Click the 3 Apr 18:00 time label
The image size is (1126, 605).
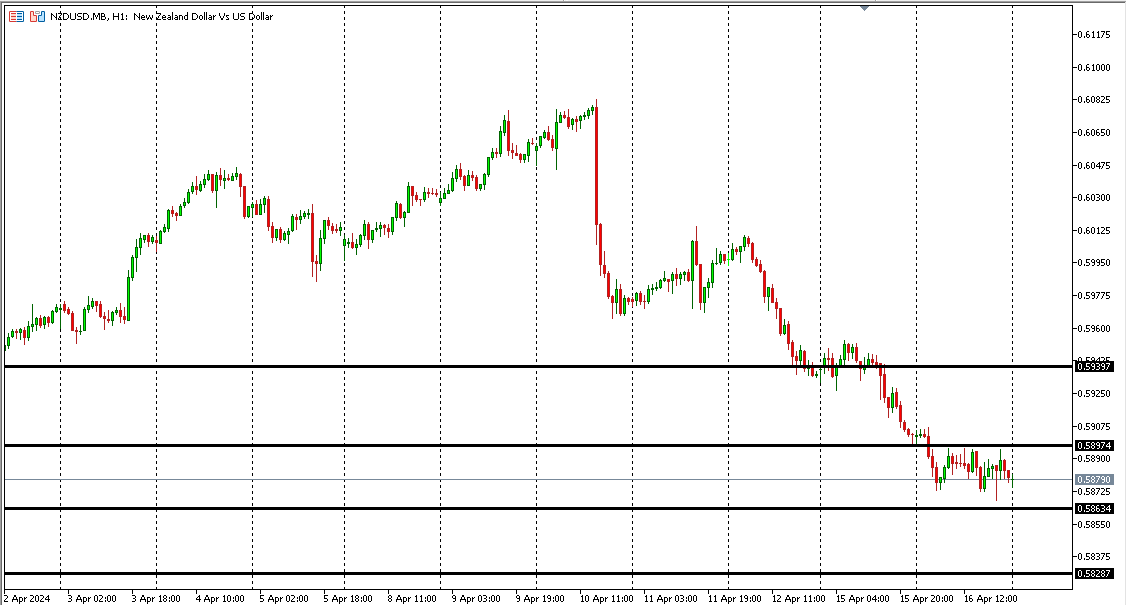click(x=156, y=598)
